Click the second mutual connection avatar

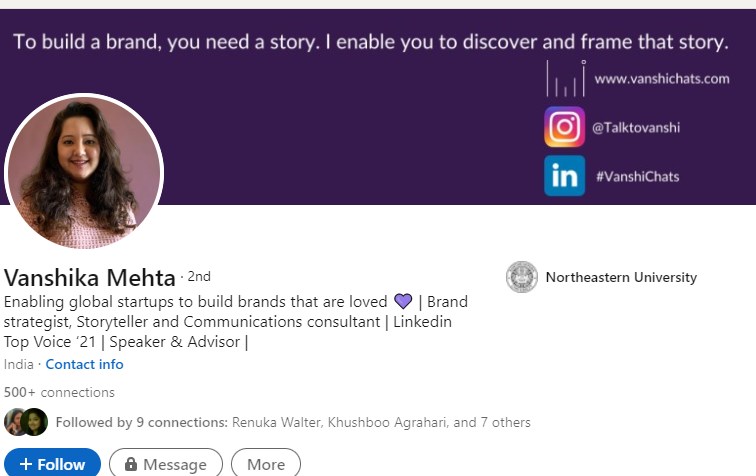coord(35,422)
